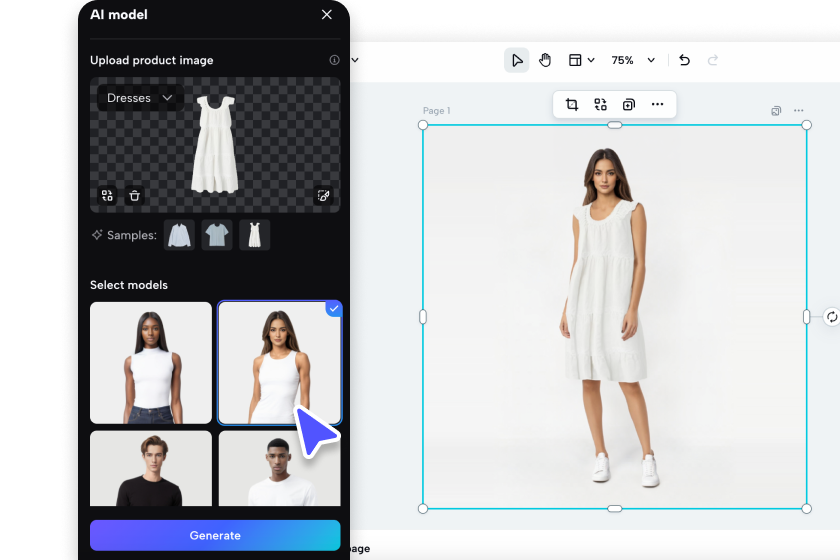Click the top-left corner handle of image
This screenshot has height=560, width=840.
pyautogui.click(x=423, y=125)
